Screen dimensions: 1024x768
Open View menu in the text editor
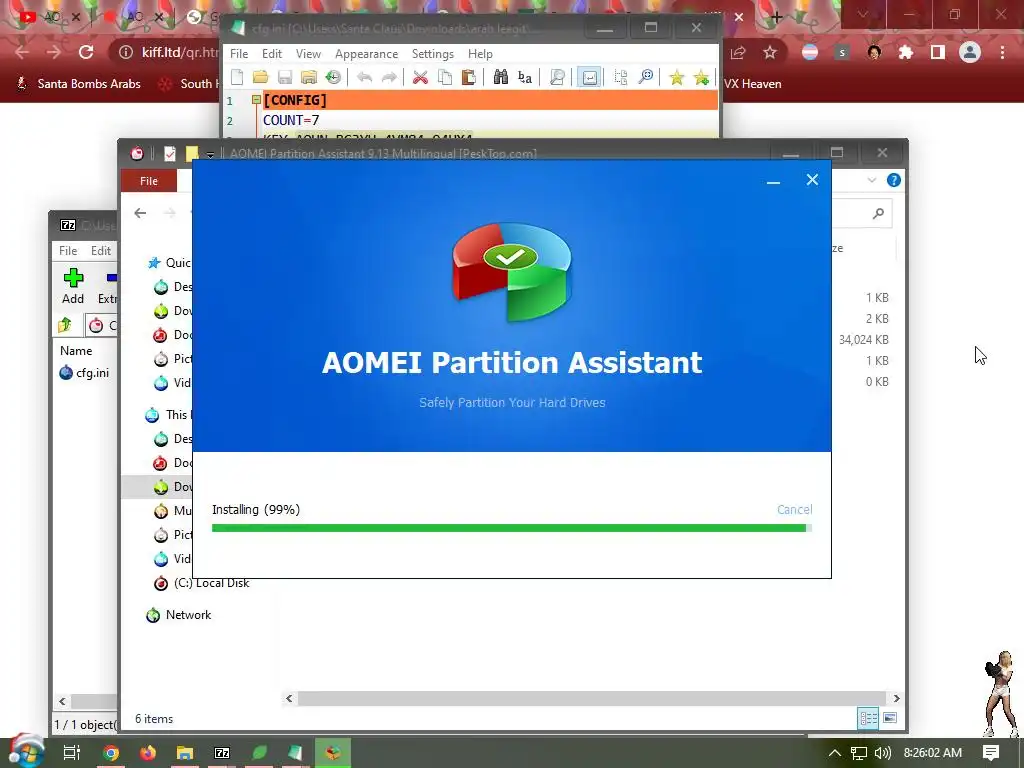click(308, 54)
